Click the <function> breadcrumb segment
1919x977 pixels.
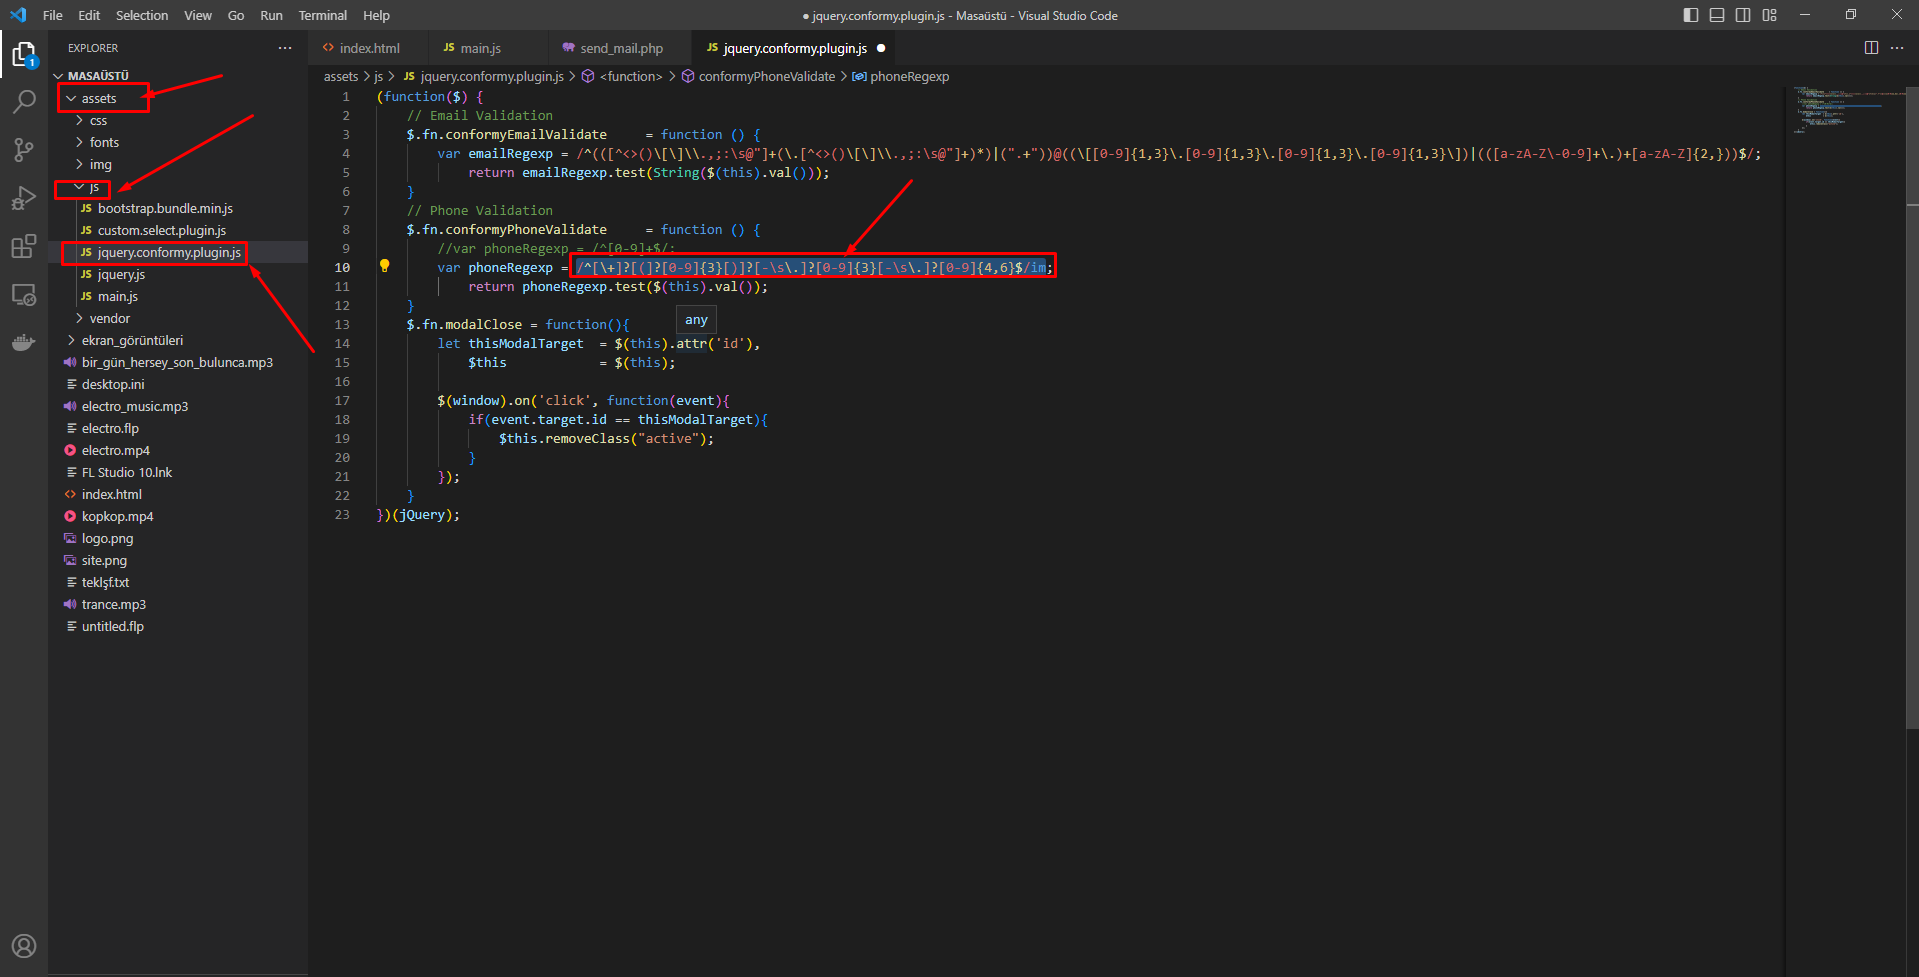point(631,76)
